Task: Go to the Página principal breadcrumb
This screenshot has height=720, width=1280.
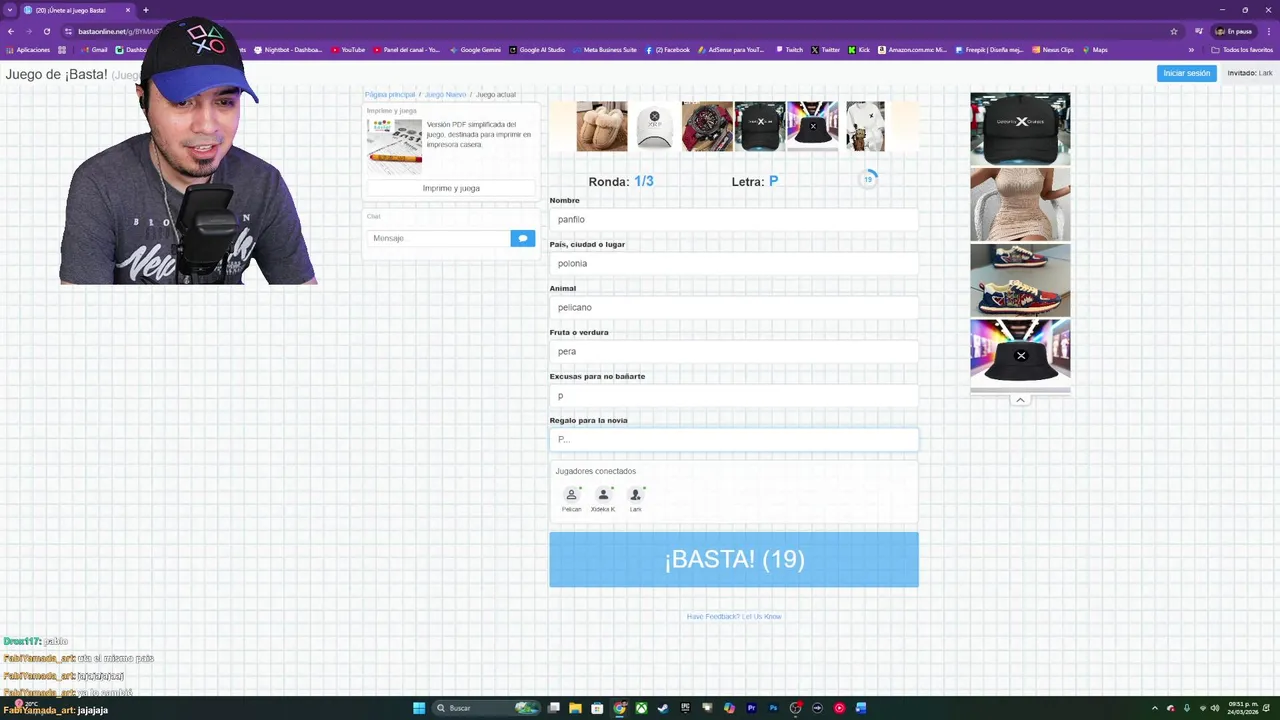Action: coord(390,94)
